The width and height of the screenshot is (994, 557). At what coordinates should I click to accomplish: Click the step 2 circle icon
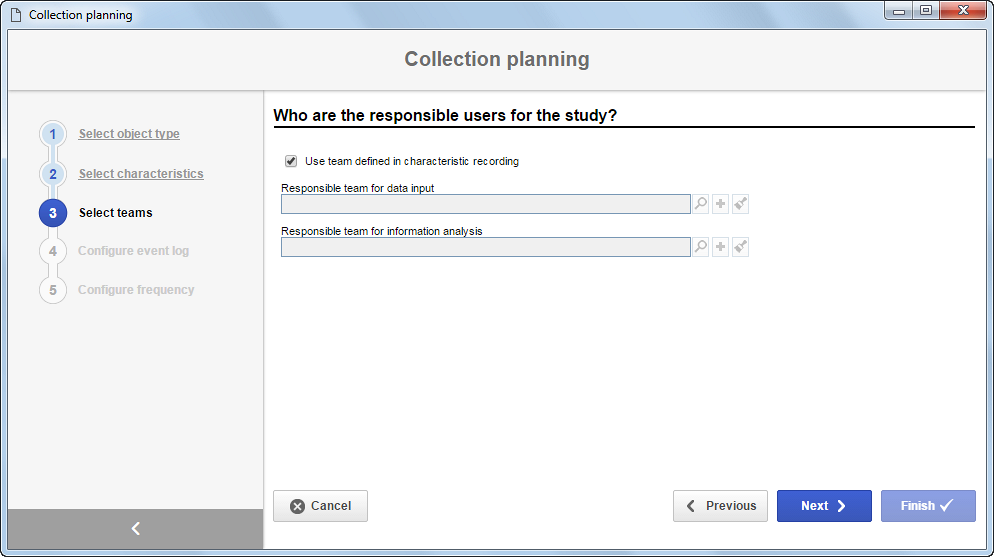53,174
